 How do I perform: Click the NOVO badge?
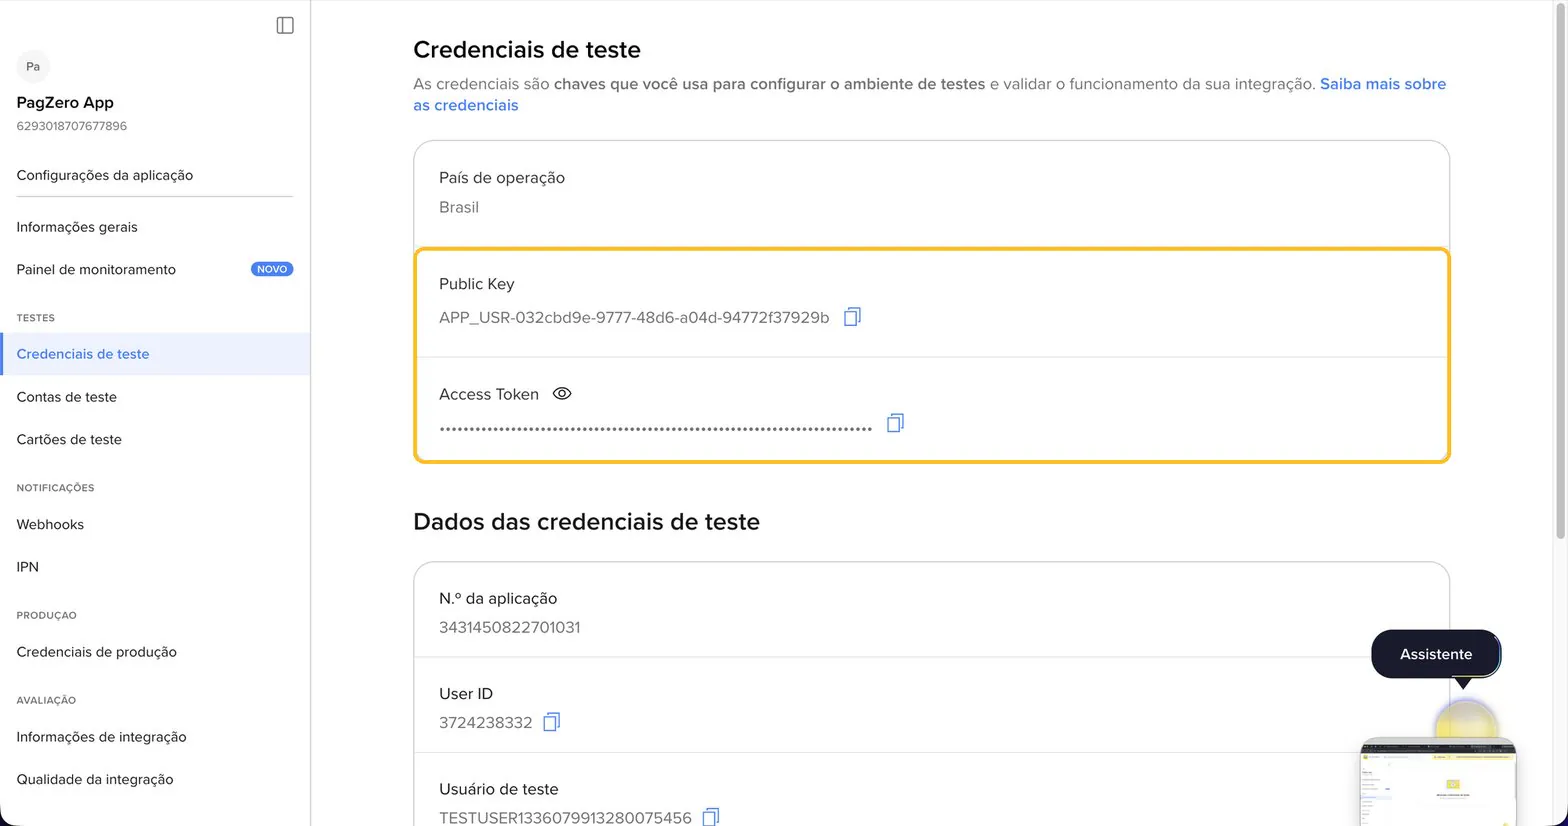[x=272, y=269]
